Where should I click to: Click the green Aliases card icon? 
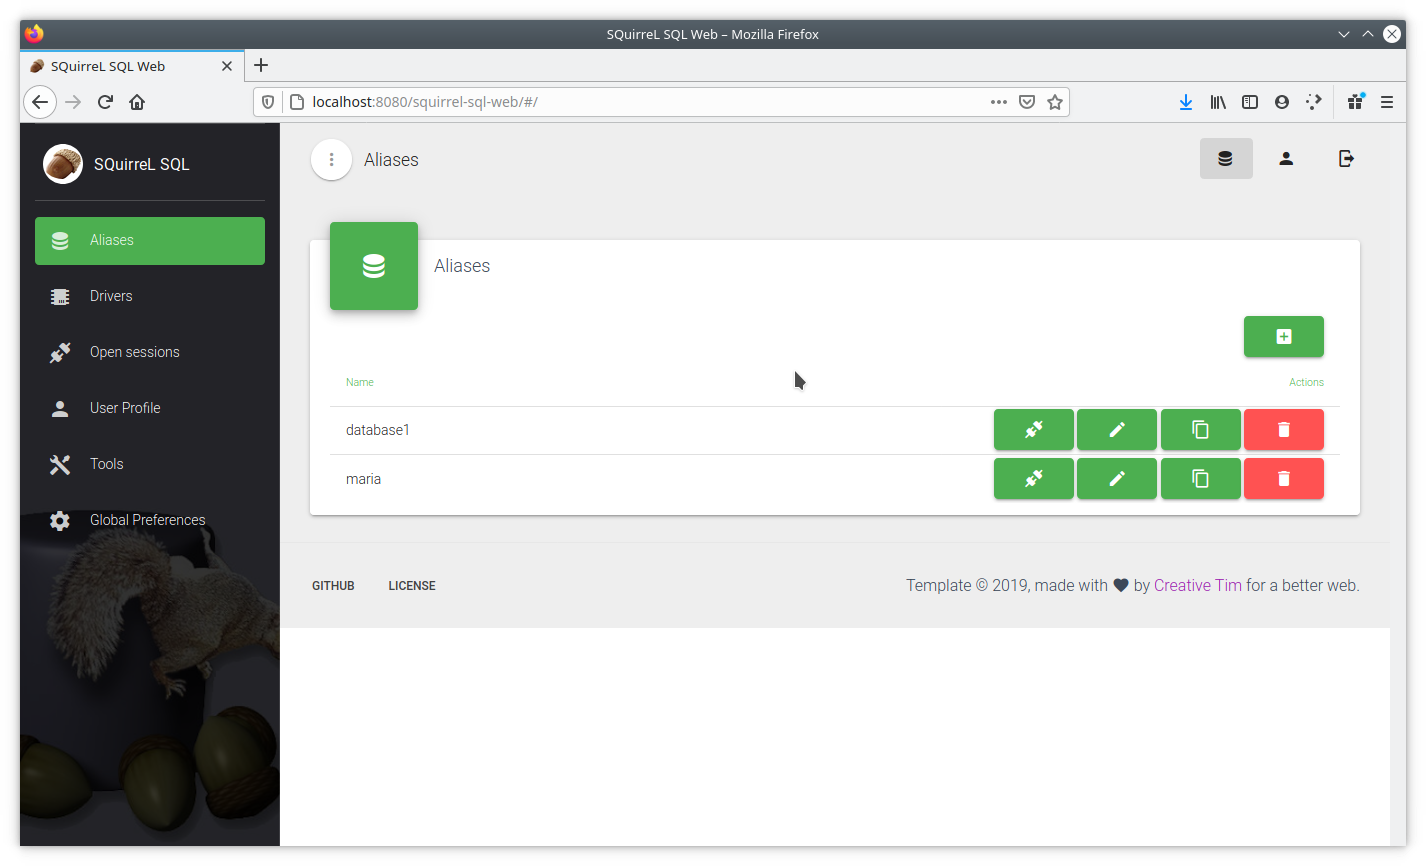(374, 266)
